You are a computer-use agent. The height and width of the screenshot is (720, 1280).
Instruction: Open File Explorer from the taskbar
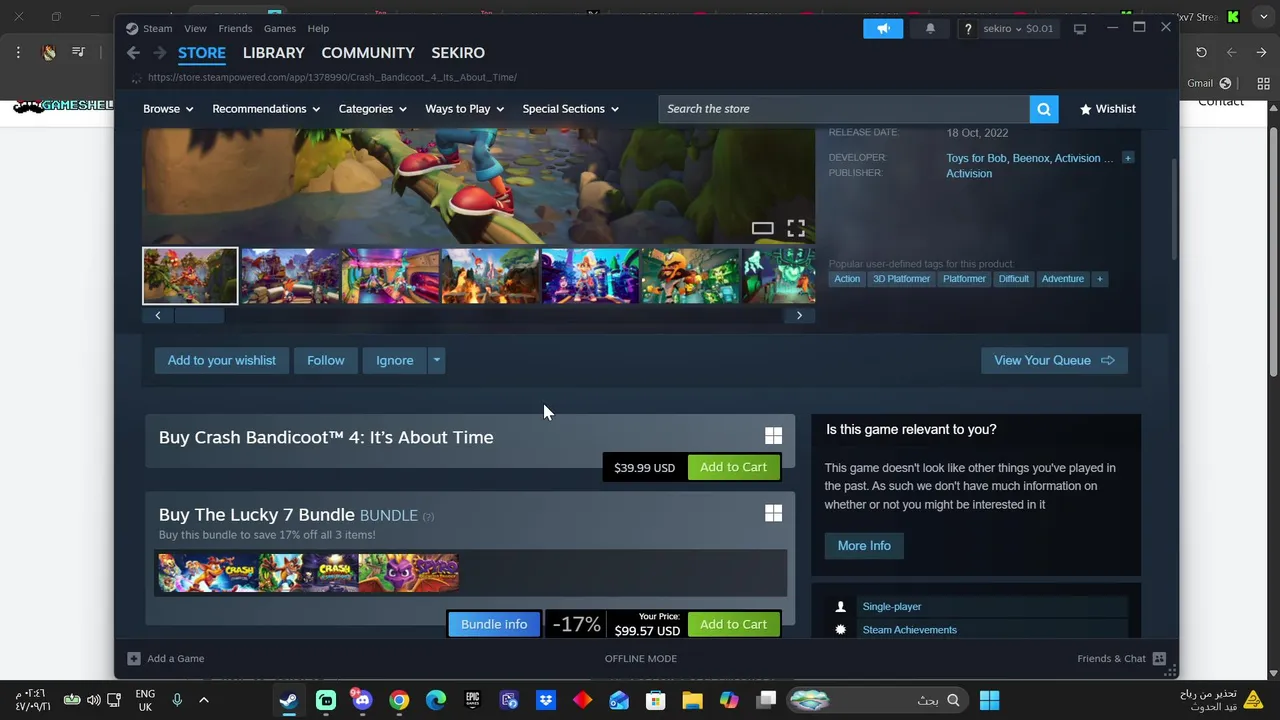[692, 700]
